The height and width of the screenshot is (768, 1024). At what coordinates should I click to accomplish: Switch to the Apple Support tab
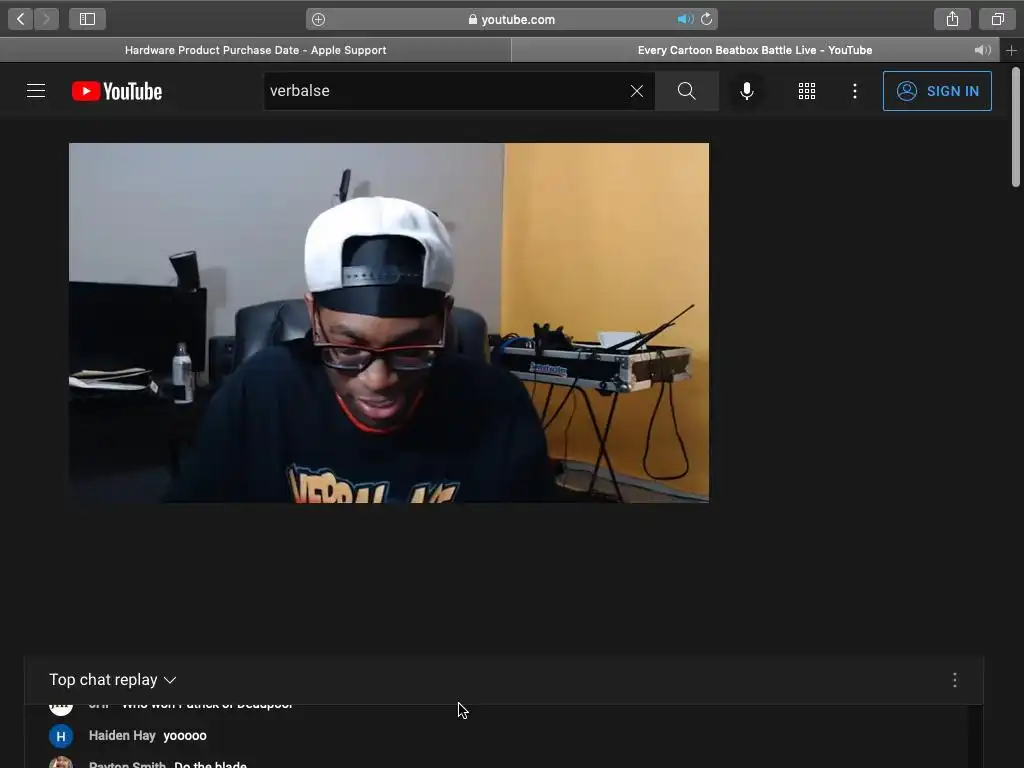click(255, 50)
